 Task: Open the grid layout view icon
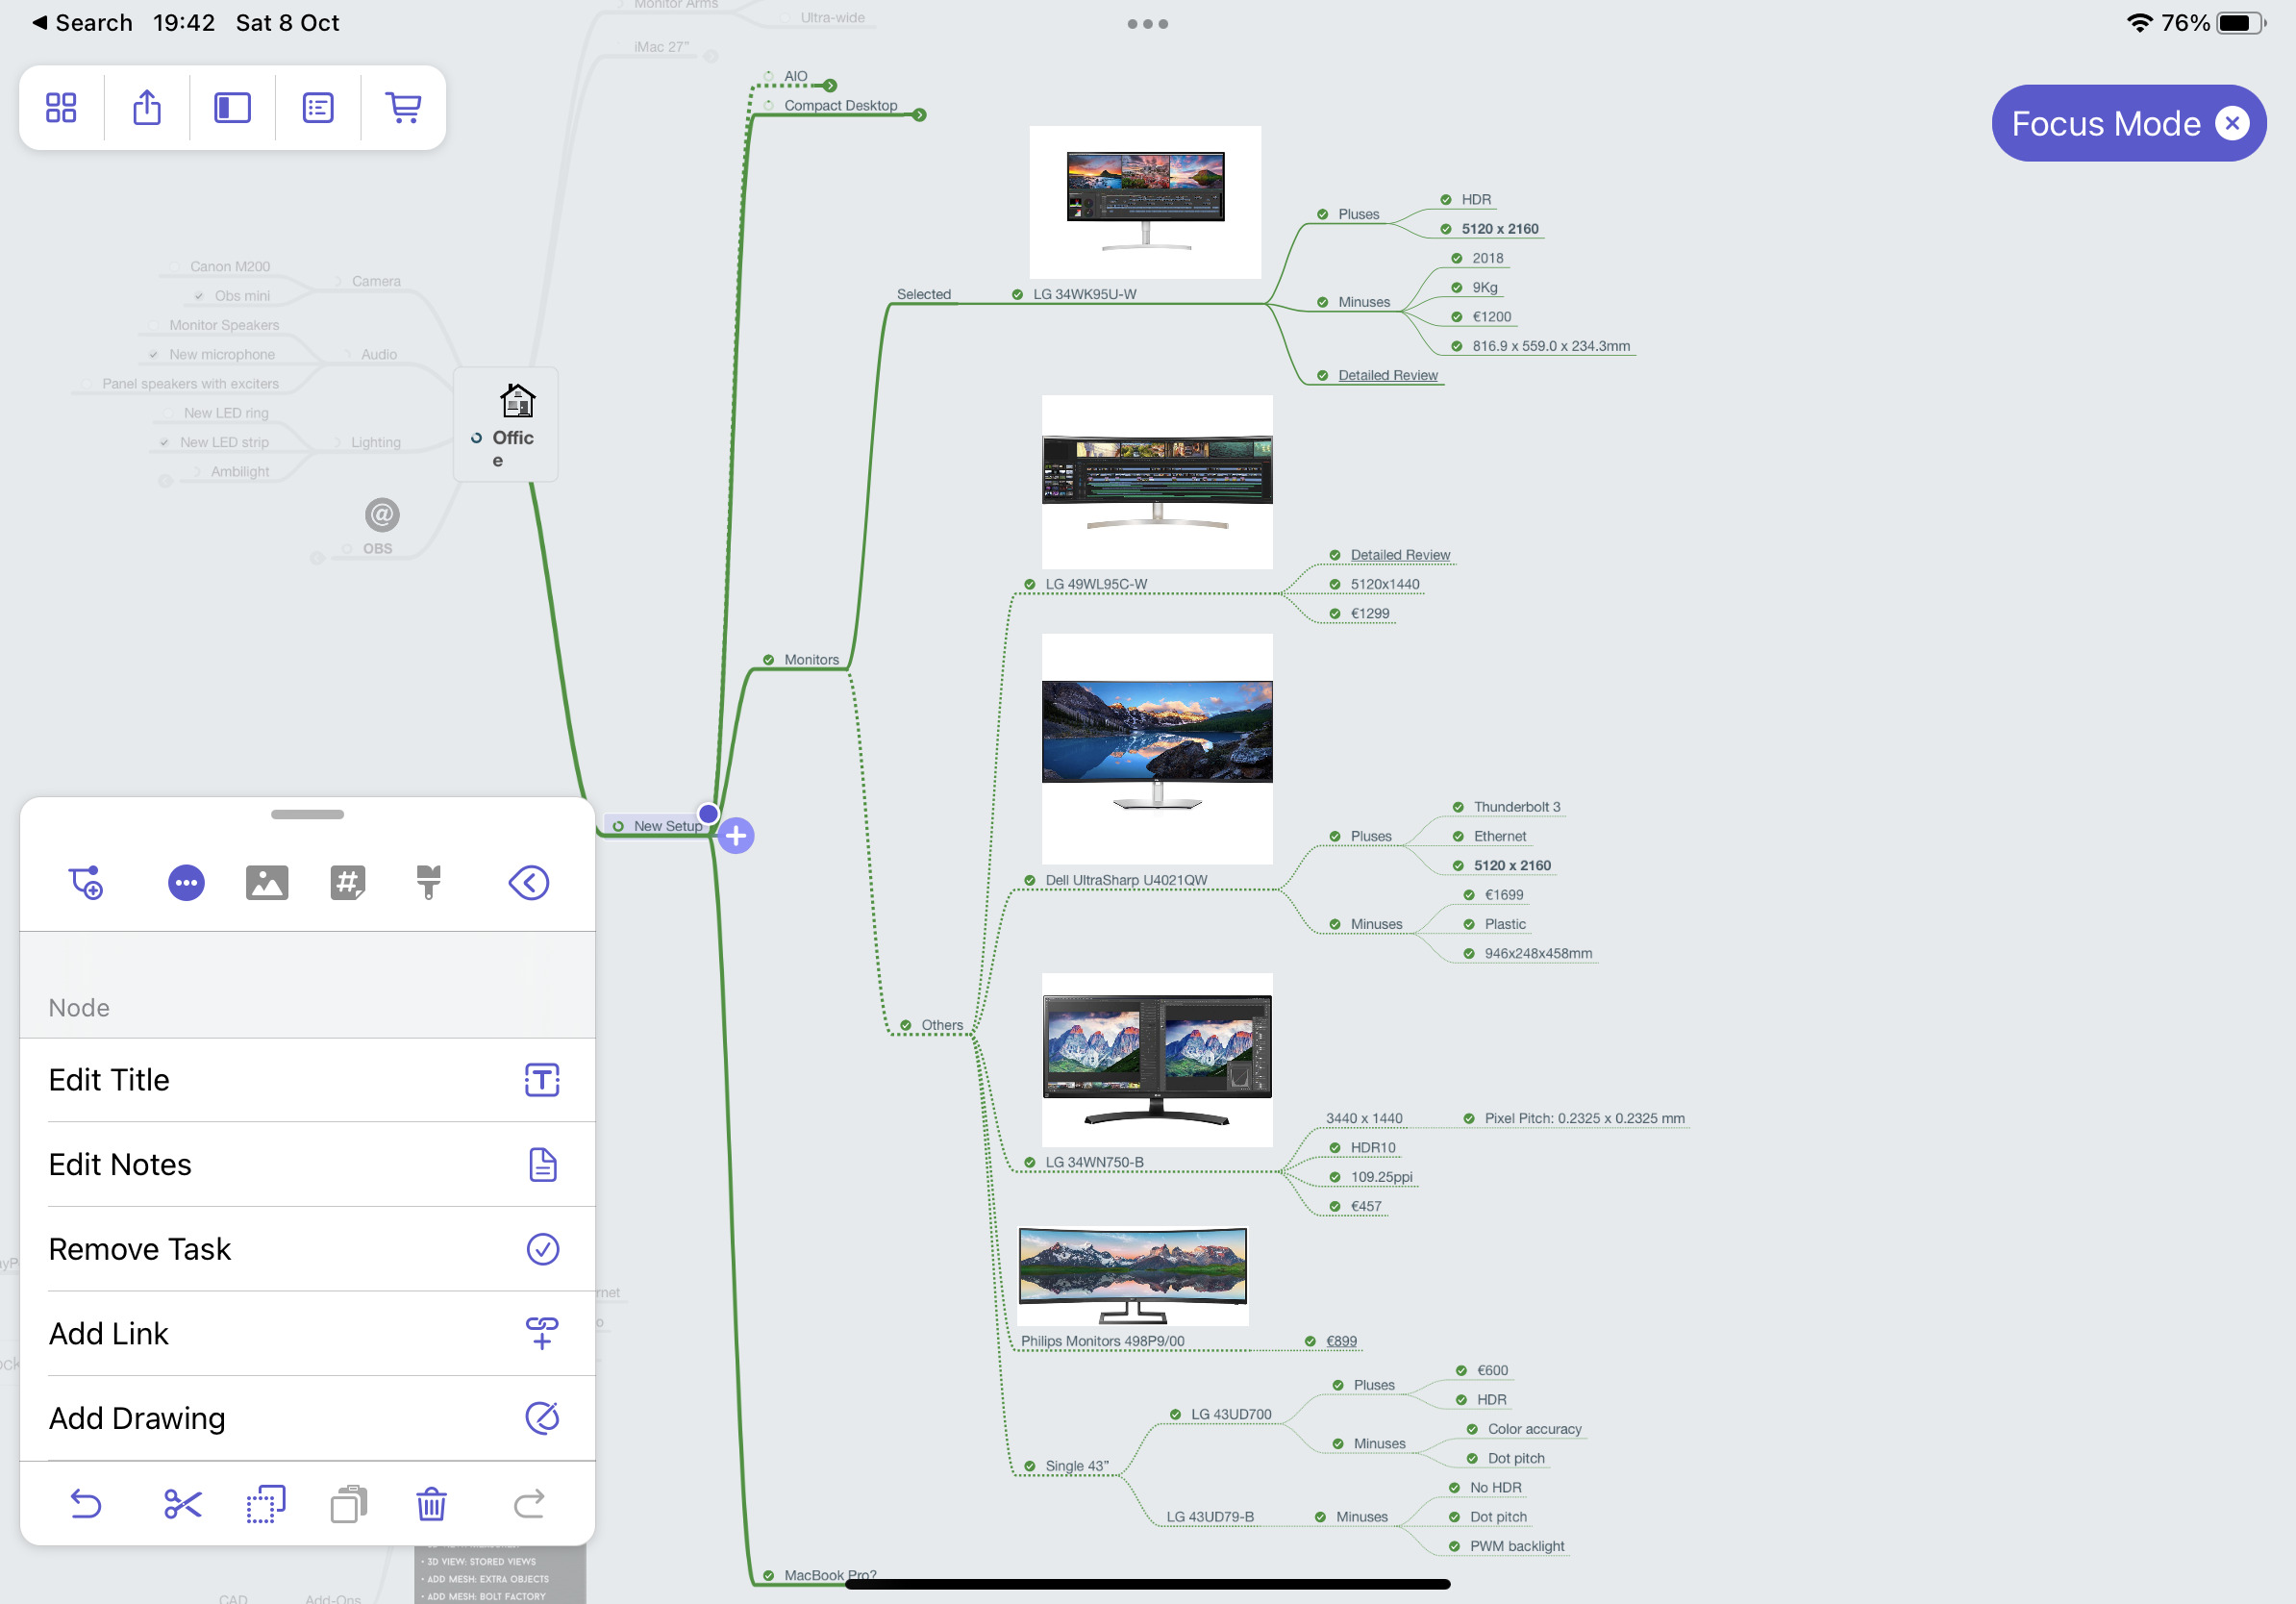tap(62, 109)
